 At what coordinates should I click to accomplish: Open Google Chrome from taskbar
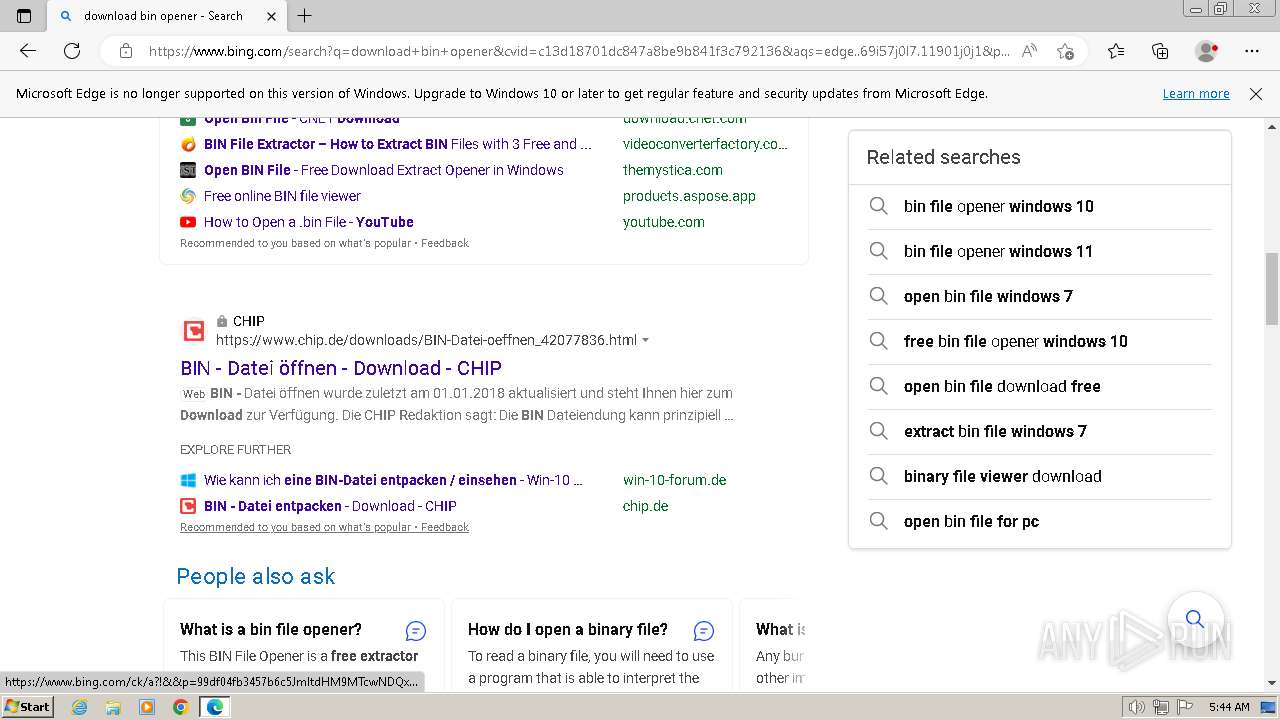pos(180,707)
